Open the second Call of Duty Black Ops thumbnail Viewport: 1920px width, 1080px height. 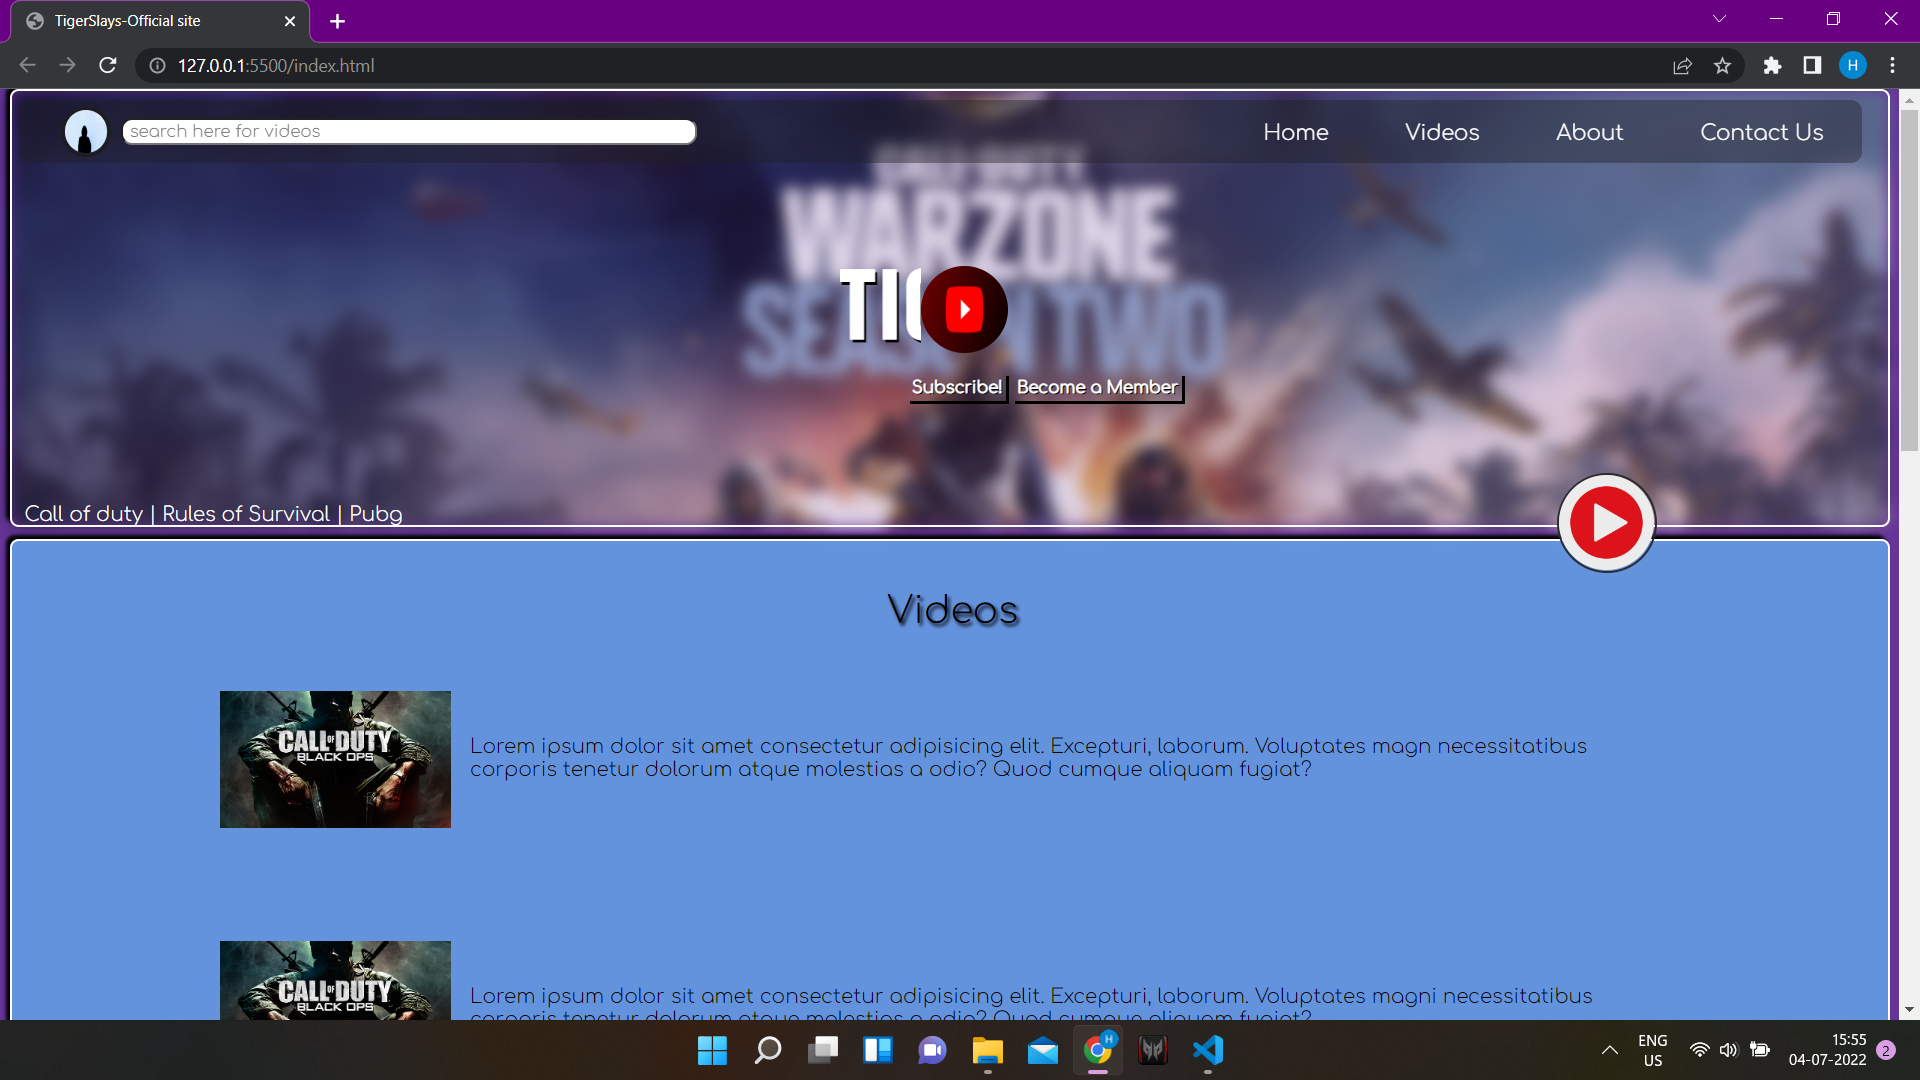pos(335,980)
